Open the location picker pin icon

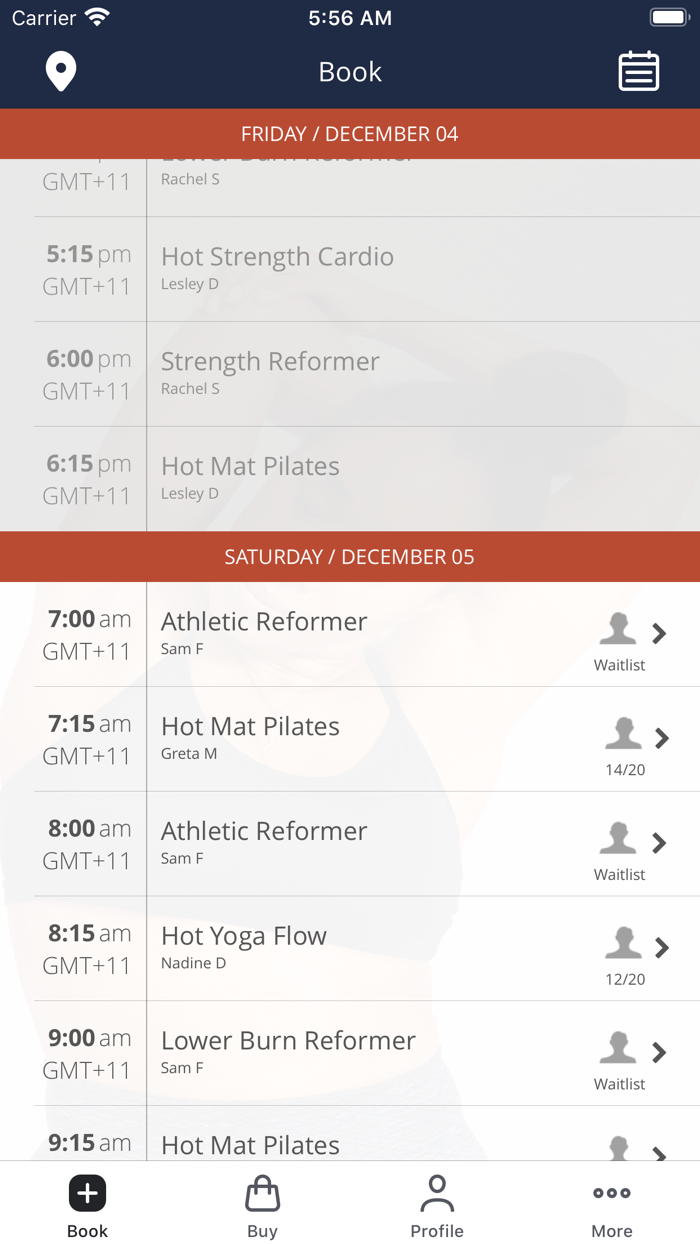(61, 71)
